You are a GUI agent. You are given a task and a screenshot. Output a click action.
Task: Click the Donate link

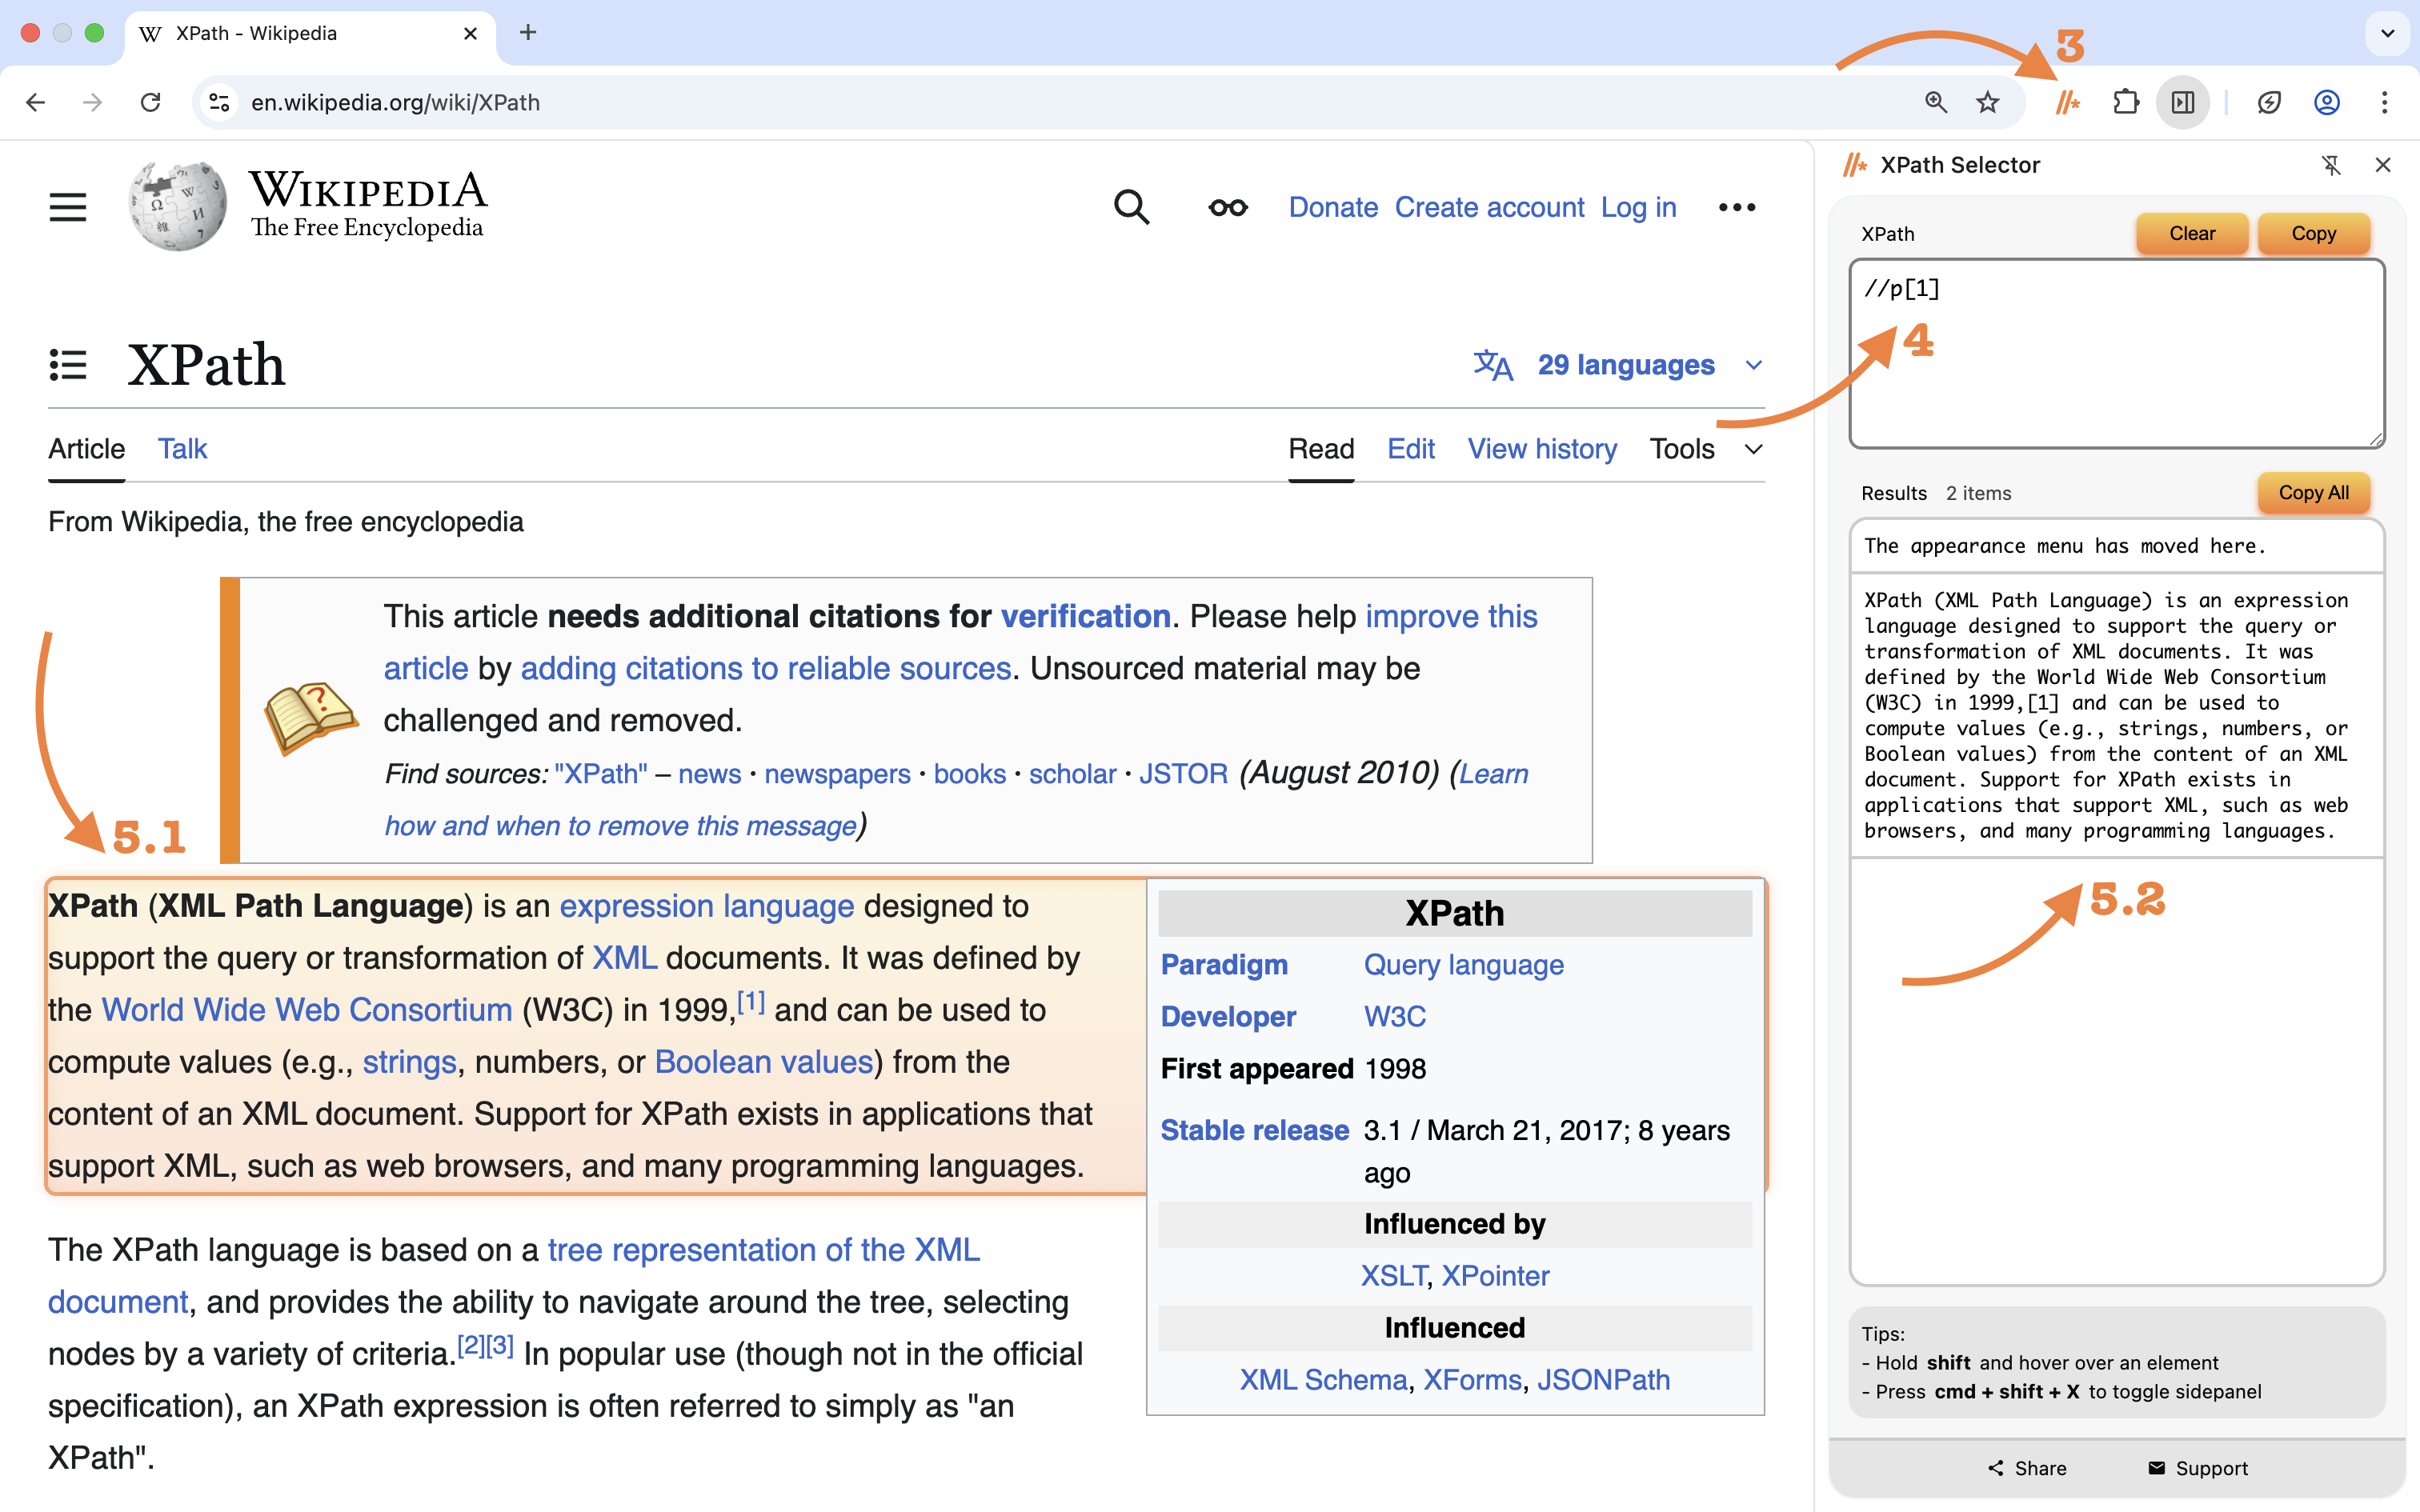click(x=1333, y=207)
